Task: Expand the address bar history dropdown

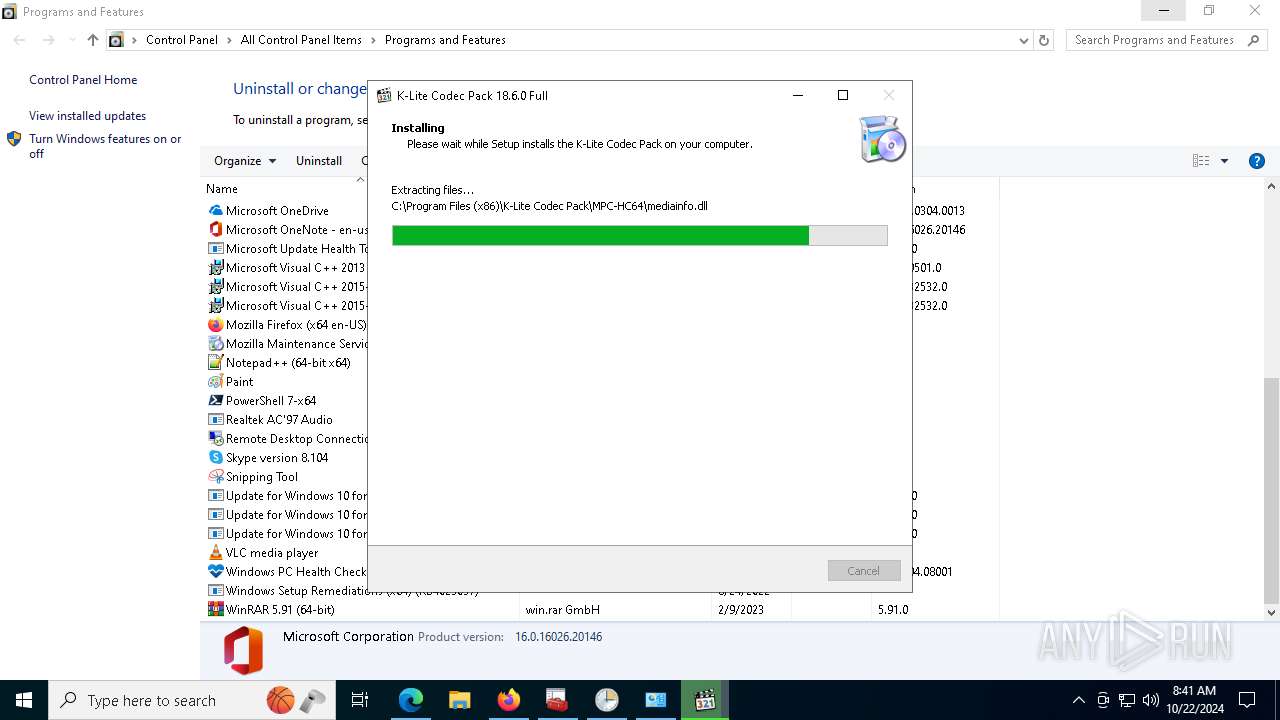Action: point(1023,40)
